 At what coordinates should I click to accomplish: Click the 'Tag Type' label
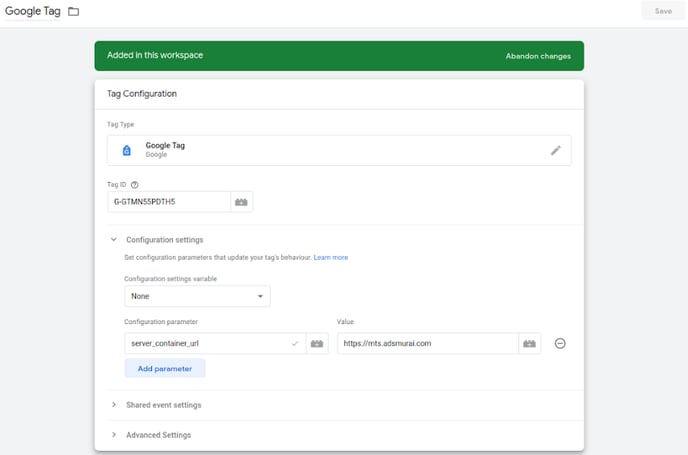click(x=121, y=125)
